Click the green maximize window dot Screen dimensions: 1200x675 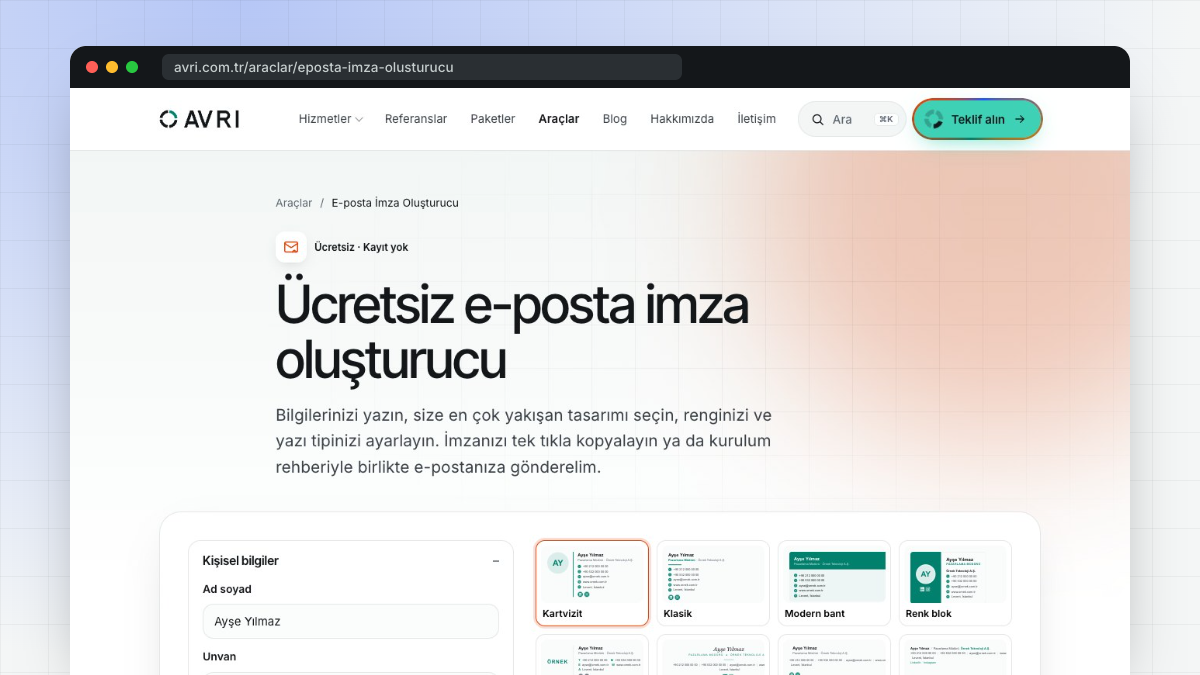132,67
